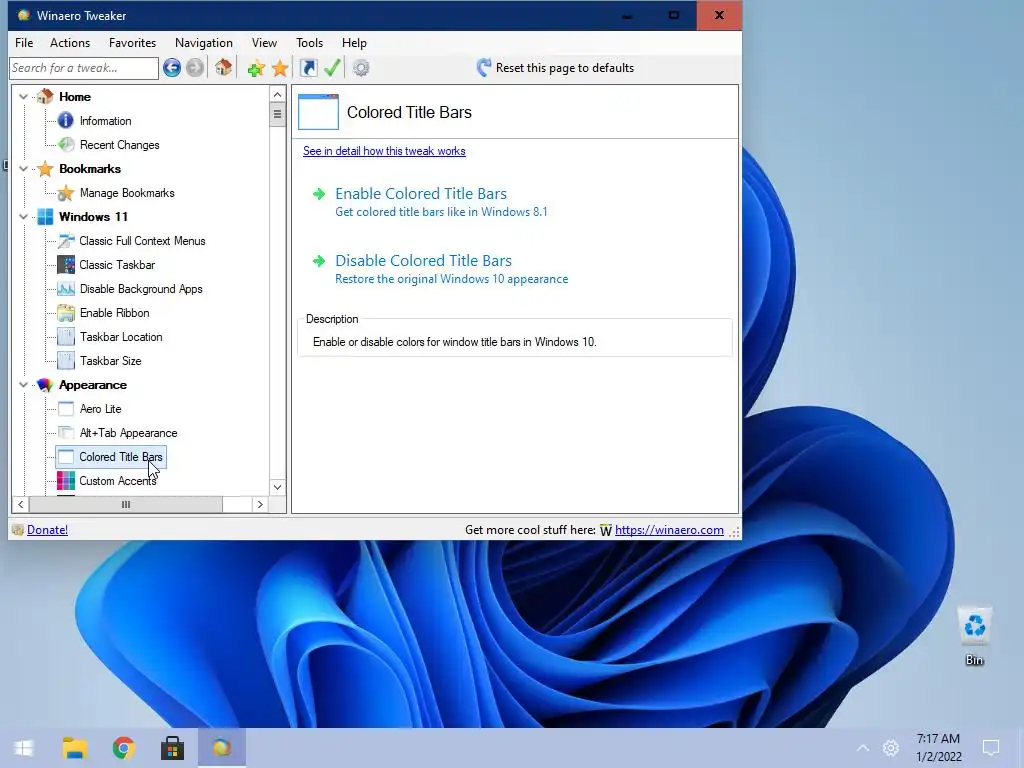
Task: Open the File menu
Action: pyautogui.click(x=24, y=42)
